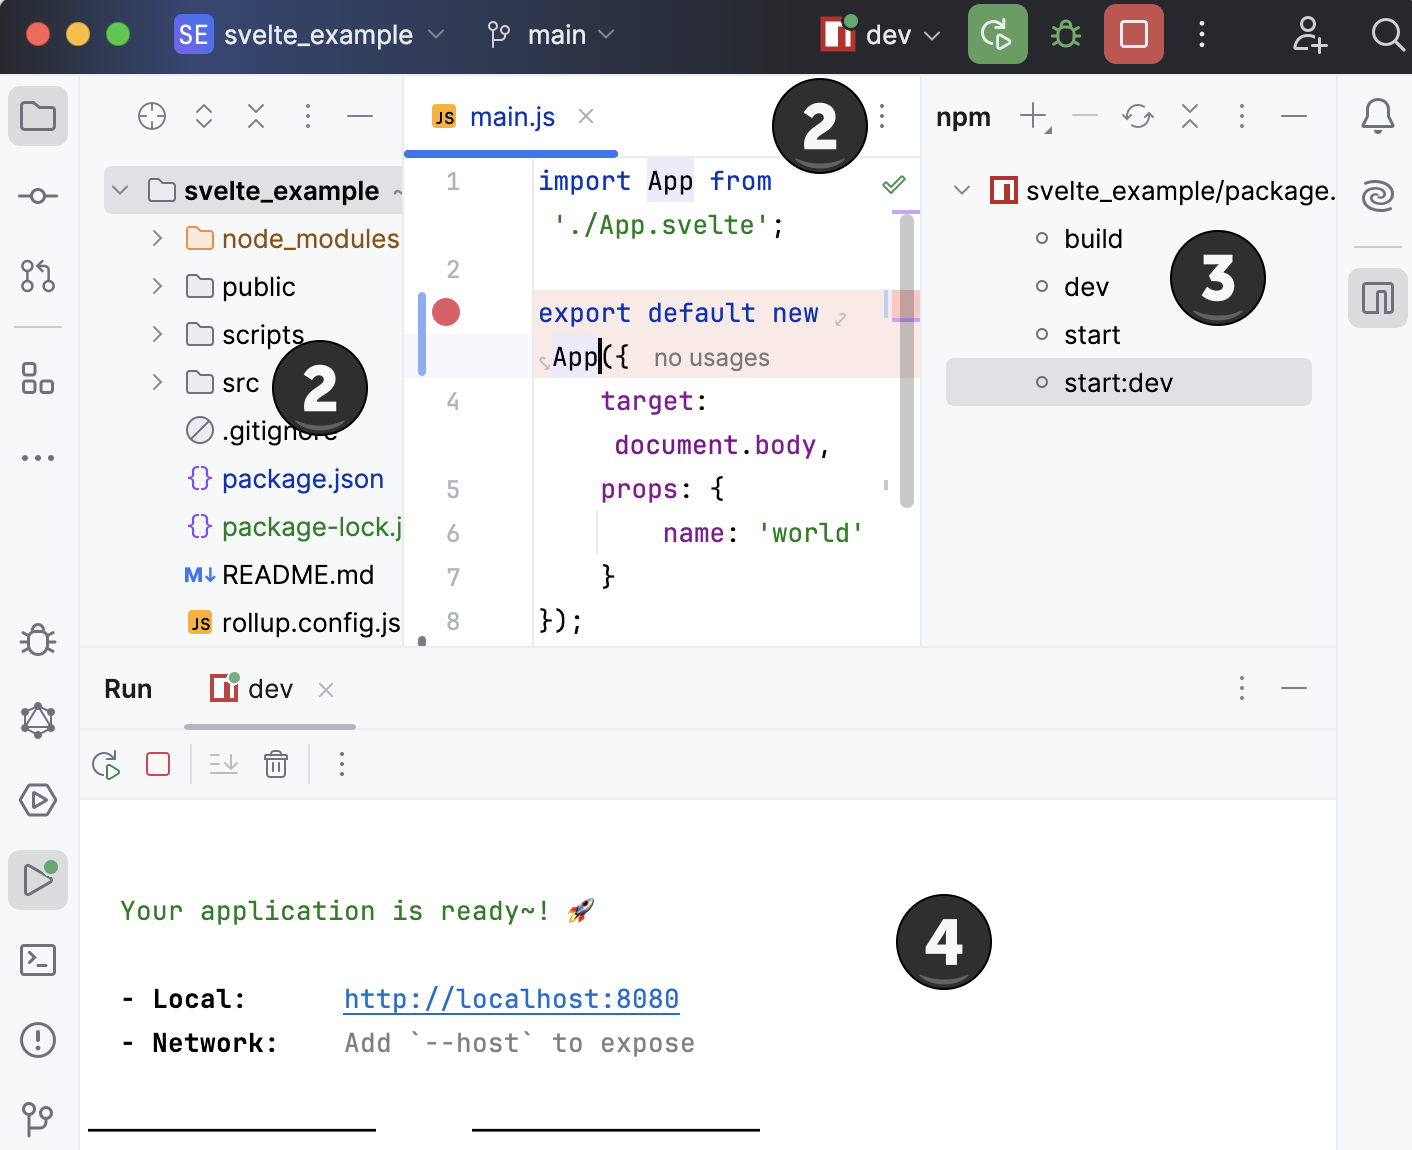Screen dimensions: 1412x1150
Task: Toggle the breakpoint on line 3
Action: point(446,312)
